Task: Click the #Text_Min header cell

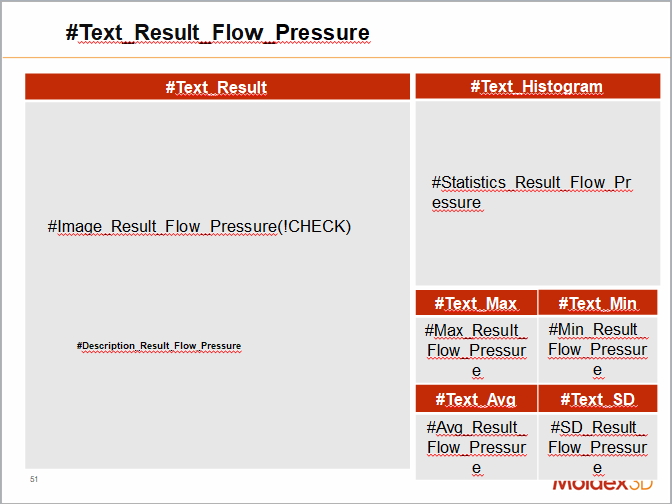Action: pyautogui.click(x=598, y=303)
